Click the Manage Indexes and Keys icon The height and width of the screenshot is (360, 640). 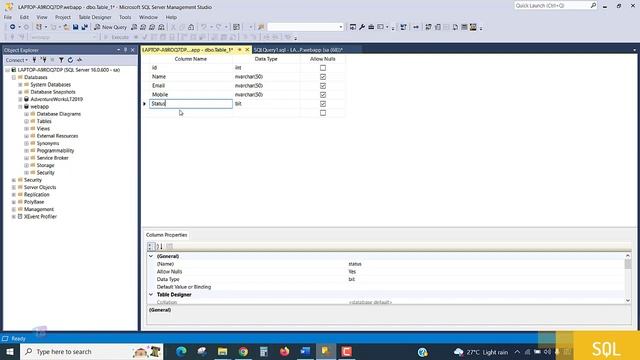point(438,27)
